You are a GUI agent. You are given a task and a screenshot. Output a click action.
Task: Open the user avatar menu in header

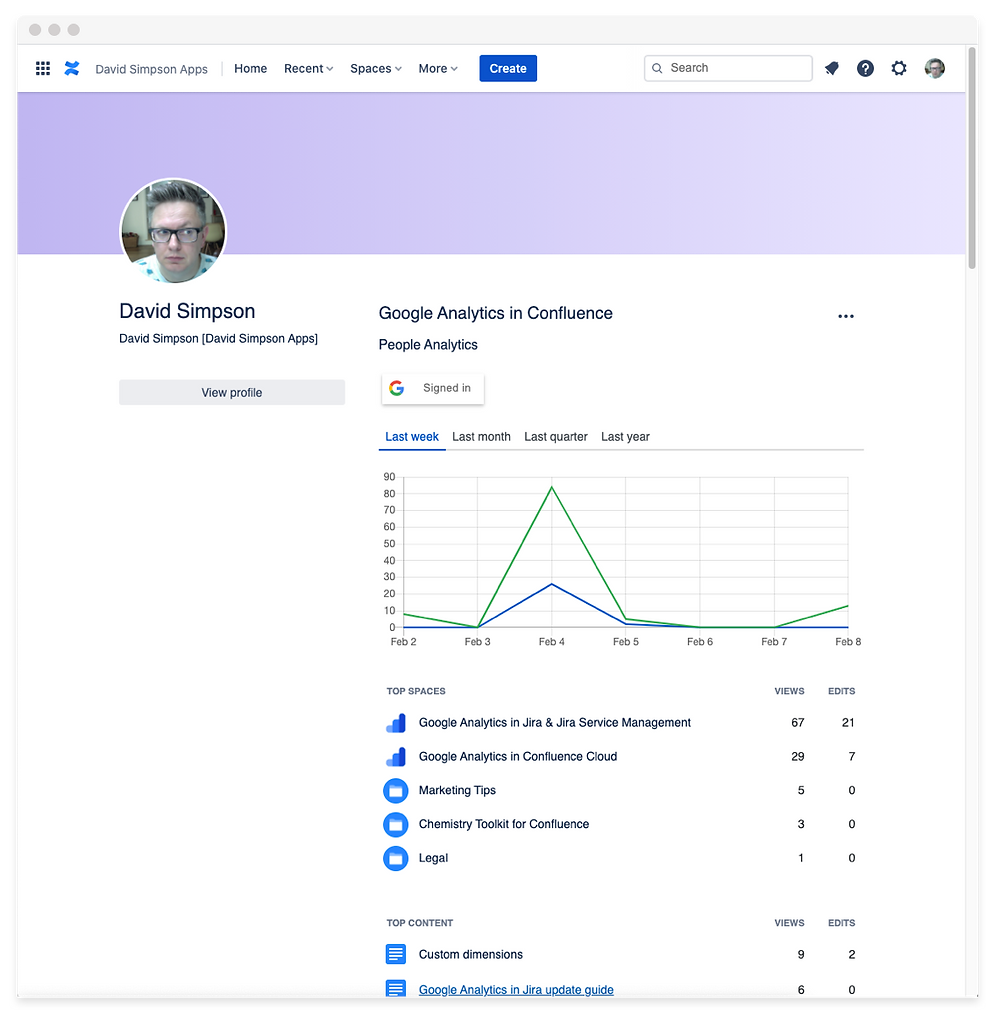(x=935, y=68)
